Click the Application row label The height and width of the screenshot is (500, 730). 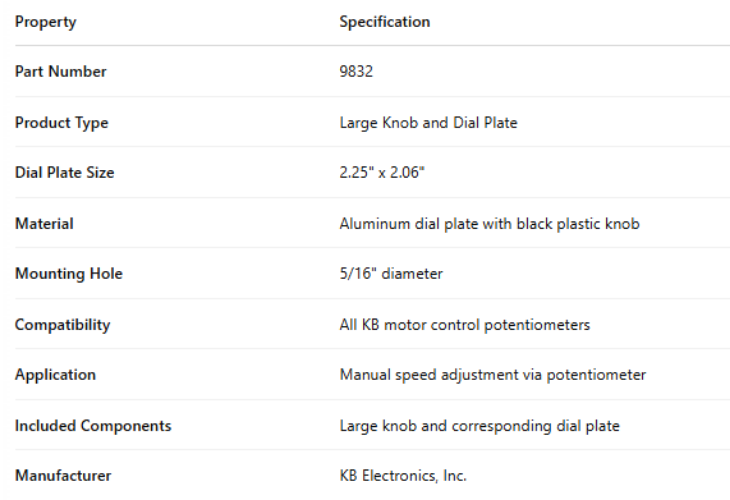click(55, 375)
